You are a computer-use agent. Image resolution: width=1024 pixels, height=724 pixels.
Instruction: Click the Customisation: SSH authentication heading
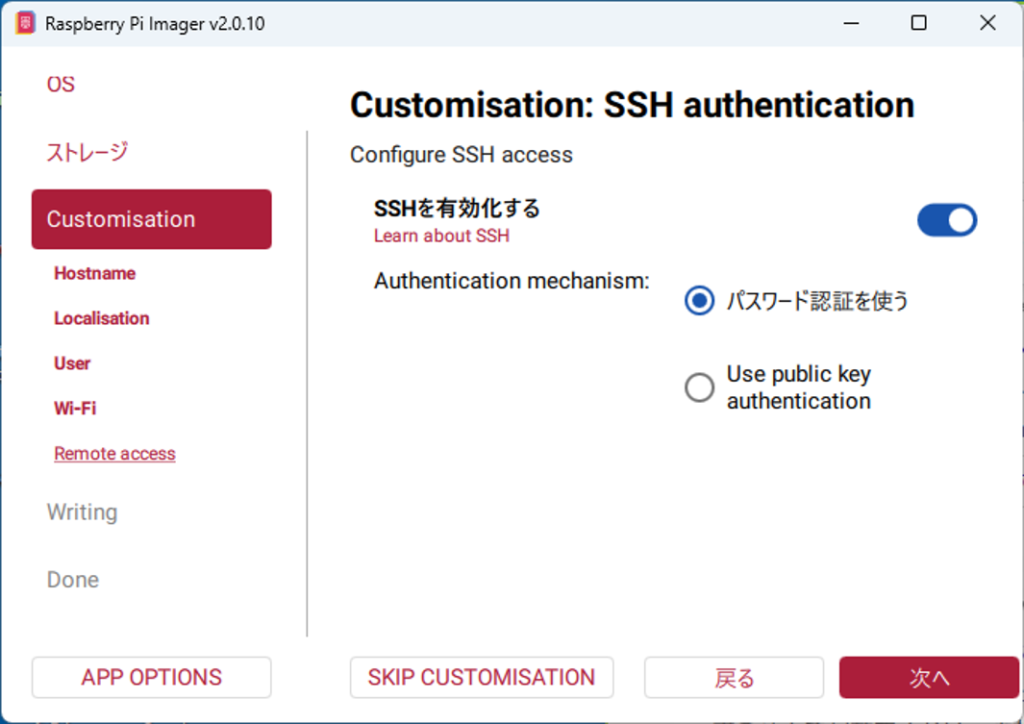tap(632, 105)
